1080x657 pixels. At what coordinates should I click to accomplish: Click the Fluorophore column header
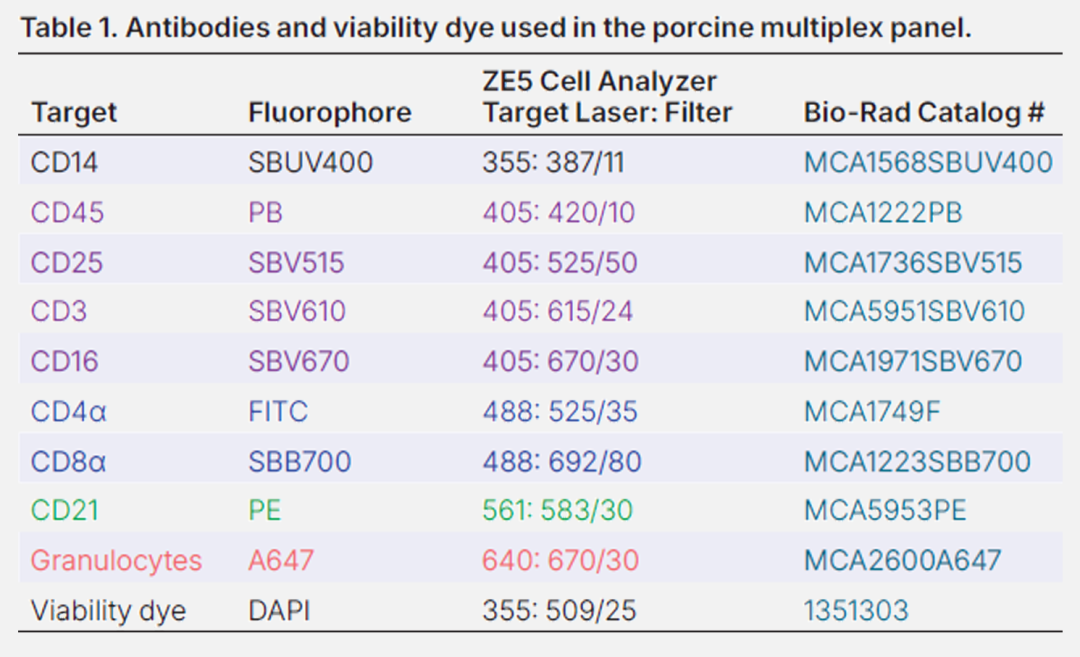(x=329, y=112)
